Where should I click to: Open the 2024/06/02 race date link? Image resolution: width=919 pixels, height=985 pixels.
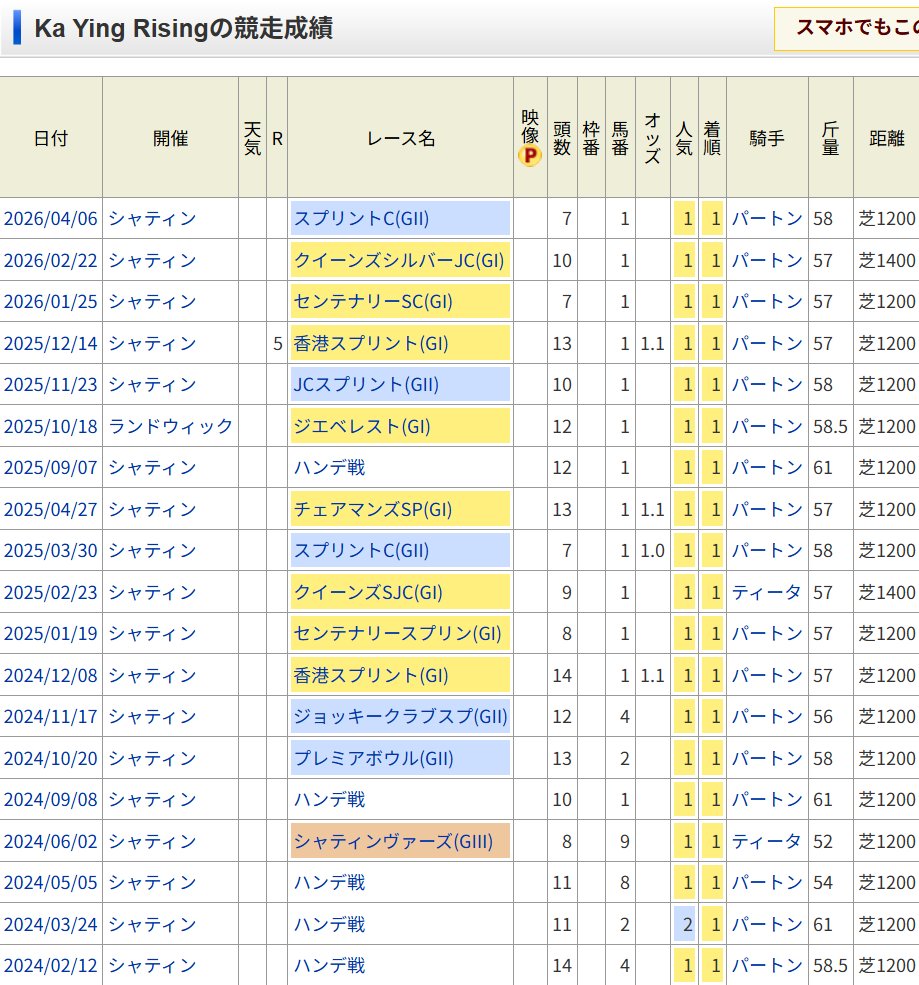[51, 841]
